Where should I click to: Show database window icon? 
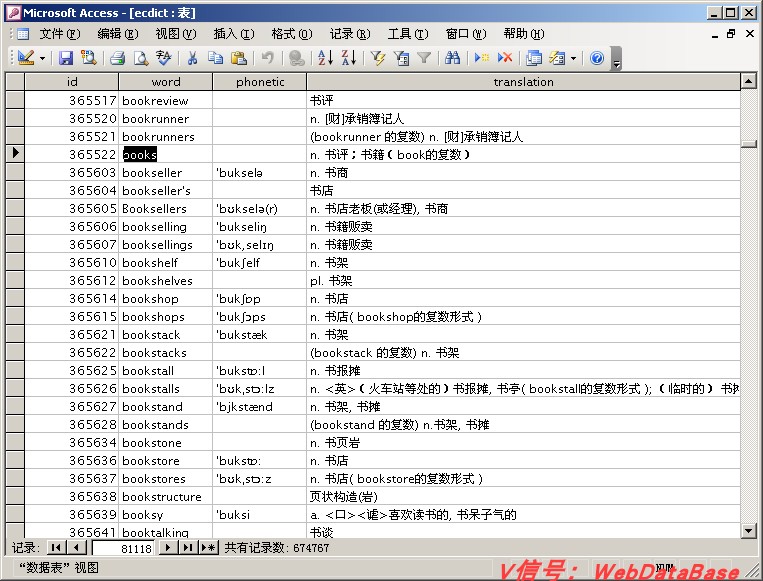tap(534, 58)
